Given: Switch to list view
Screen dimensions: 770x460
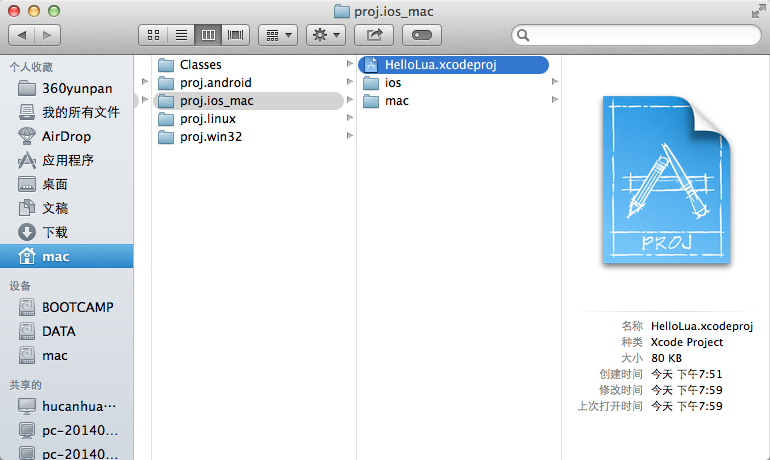Looking at the screenshot, I should (181, 35).
